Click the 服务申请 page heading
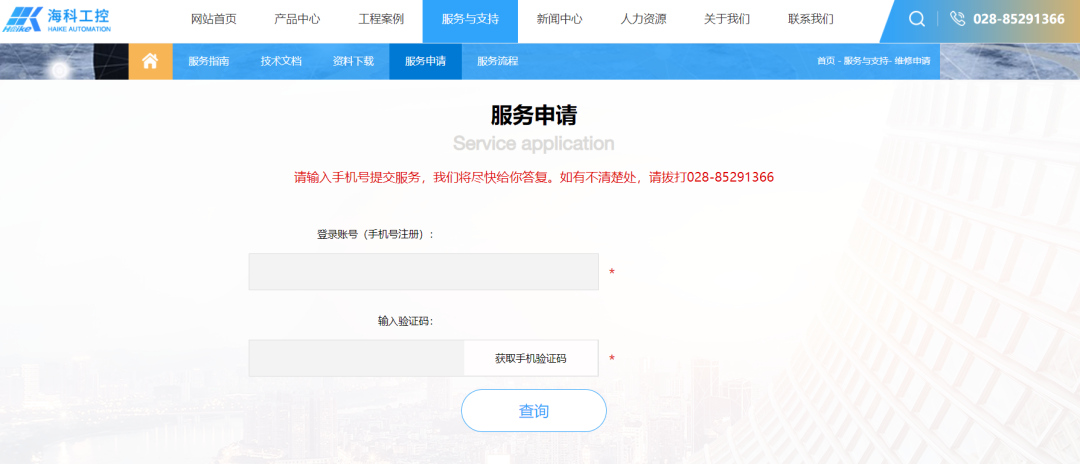The width and height of the screenshot is (1080, 464). [x=534, y=116]
